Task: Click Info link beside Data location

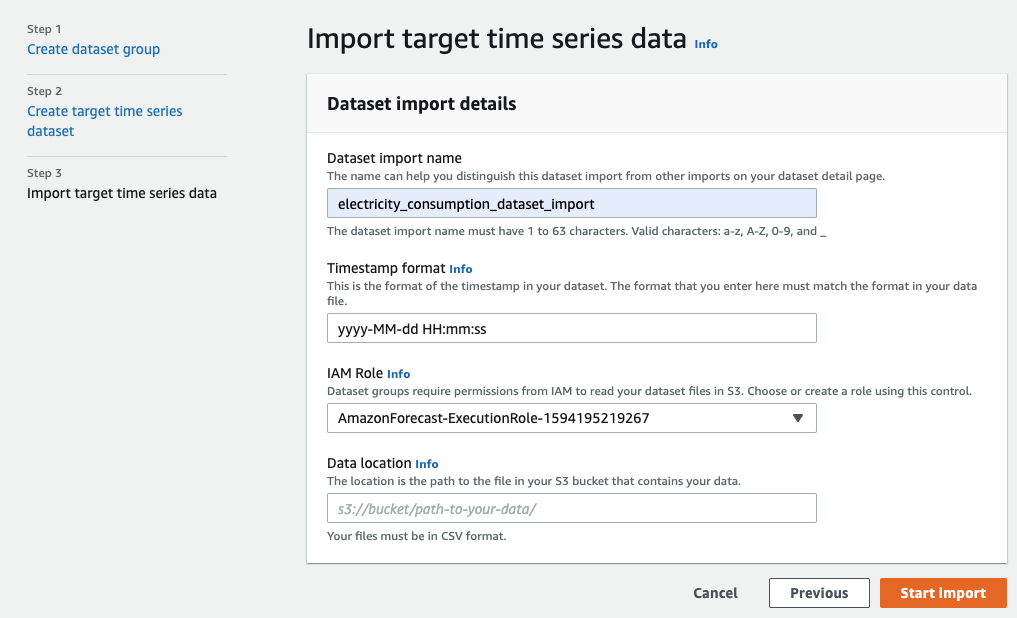Action: [427, 464]
